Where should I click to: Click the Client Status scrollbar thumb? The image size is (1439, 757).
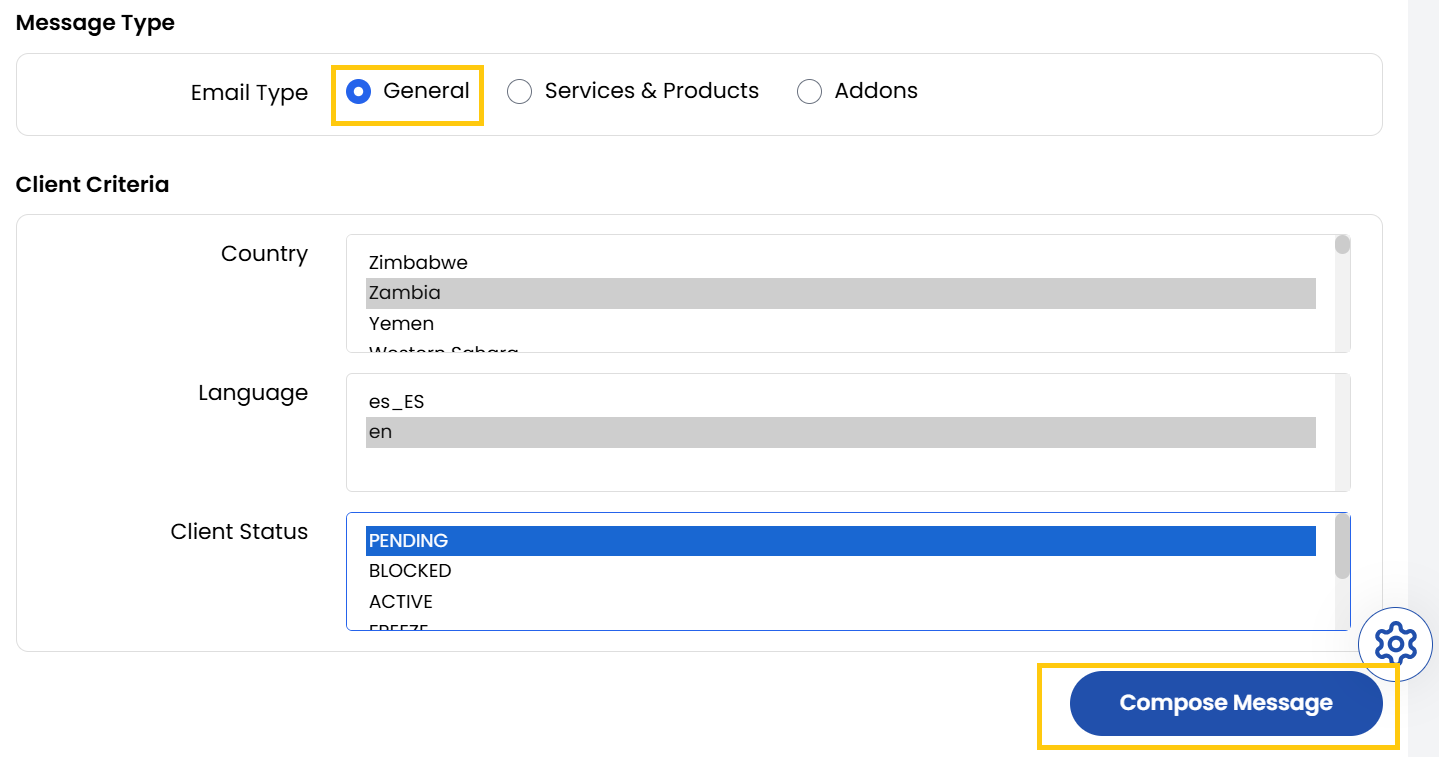pyautogui.click(x=1342, y=547)
